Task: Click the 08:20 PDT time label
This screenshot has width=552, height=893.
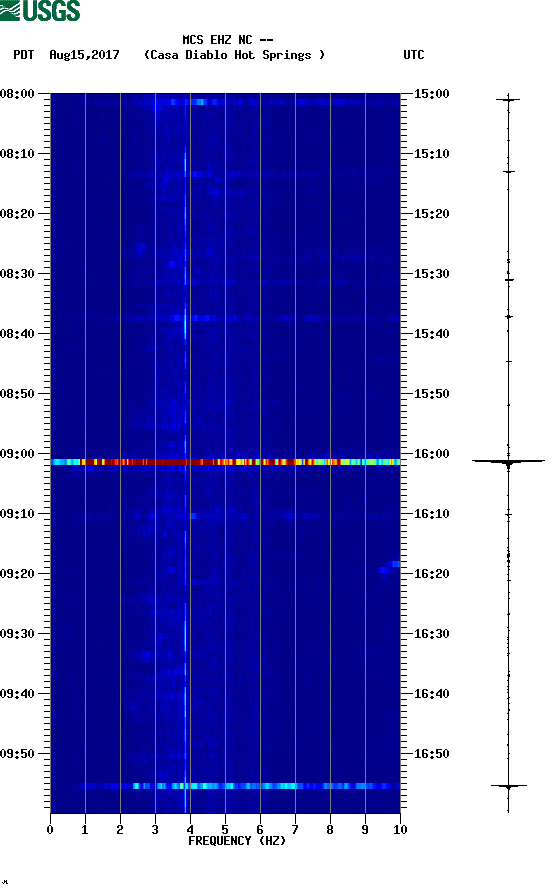Action: click(17, 214)
